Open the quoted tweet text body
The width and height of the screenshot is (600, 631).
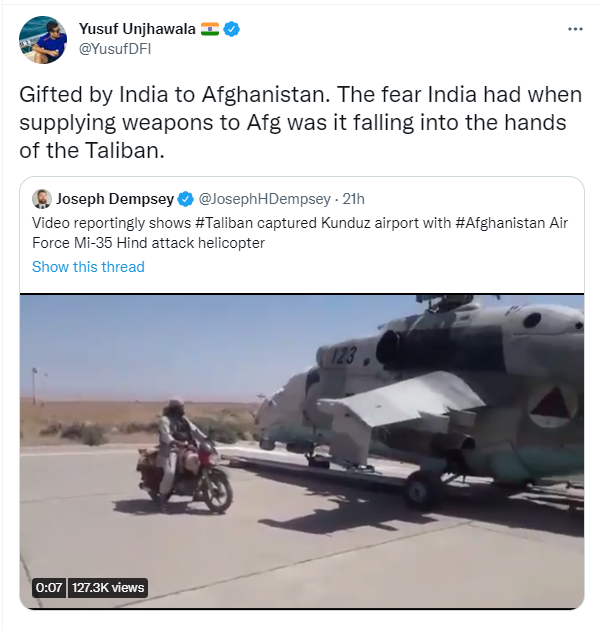point(300,233)
